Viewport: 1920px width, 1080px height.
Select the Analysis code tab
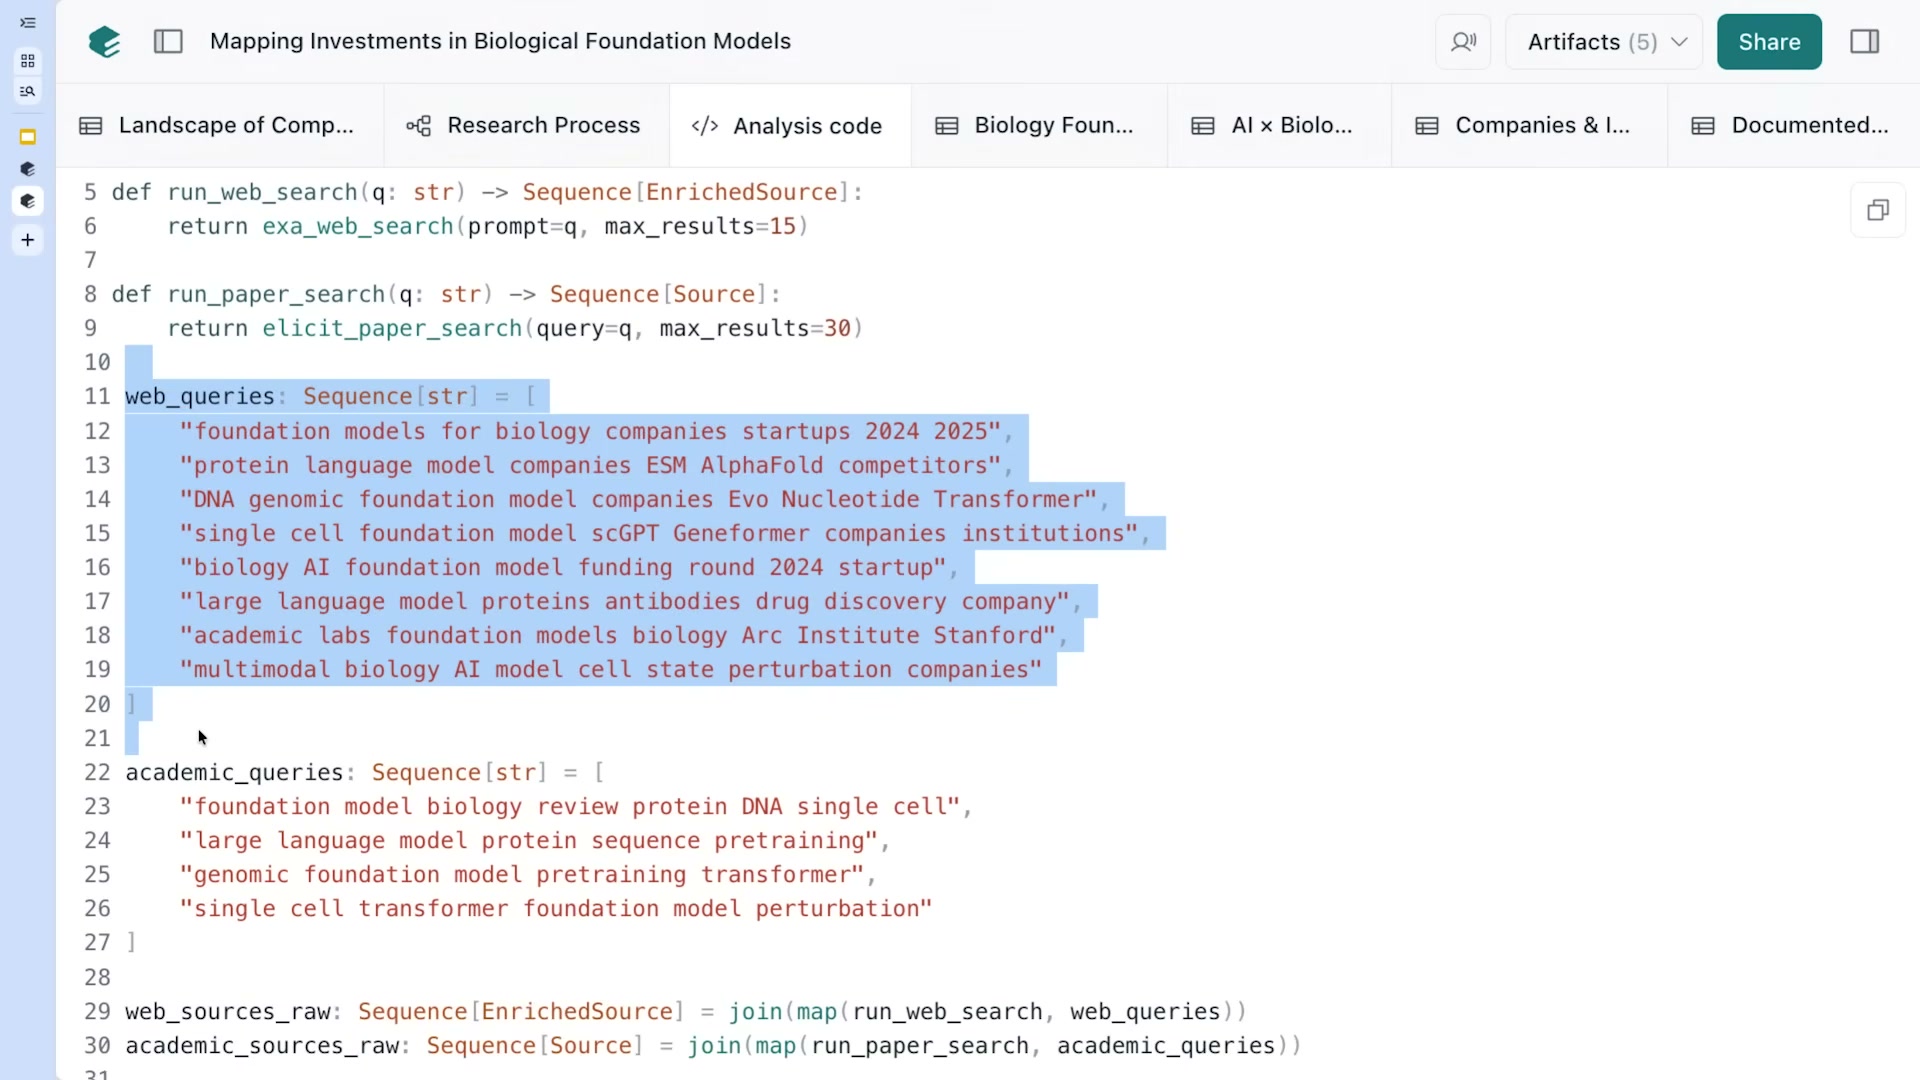point(788,126)
